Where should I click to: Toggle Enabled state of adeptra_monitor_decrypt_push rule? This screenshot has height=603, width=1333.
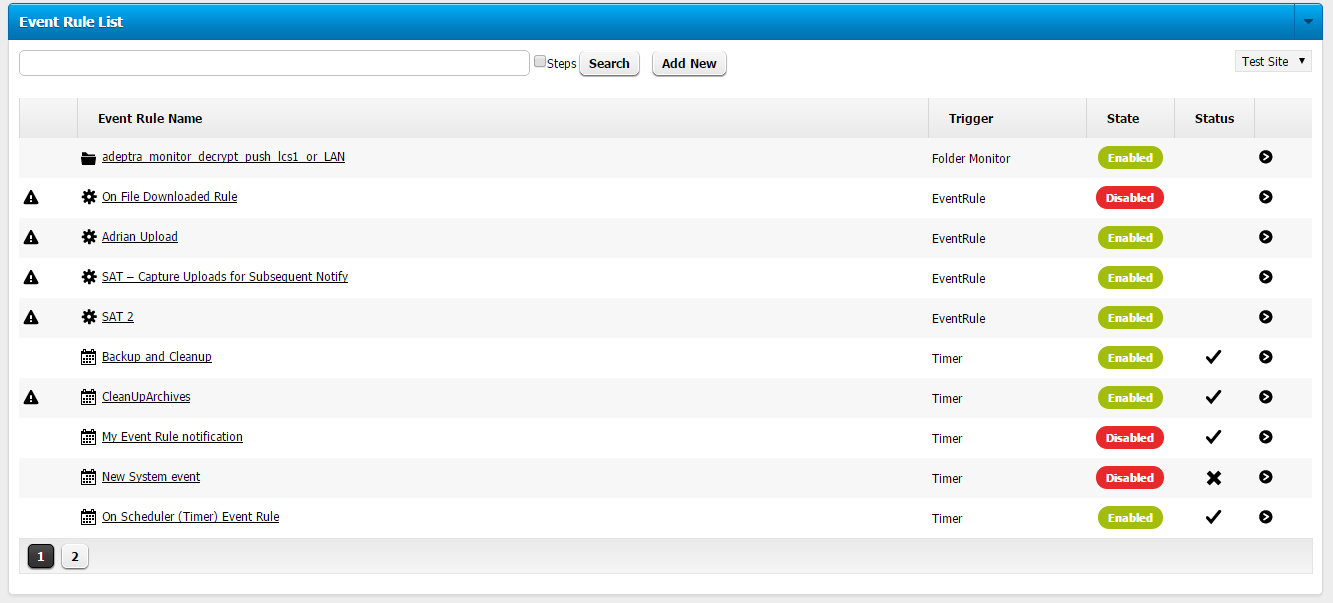(x=1130, y=158)
